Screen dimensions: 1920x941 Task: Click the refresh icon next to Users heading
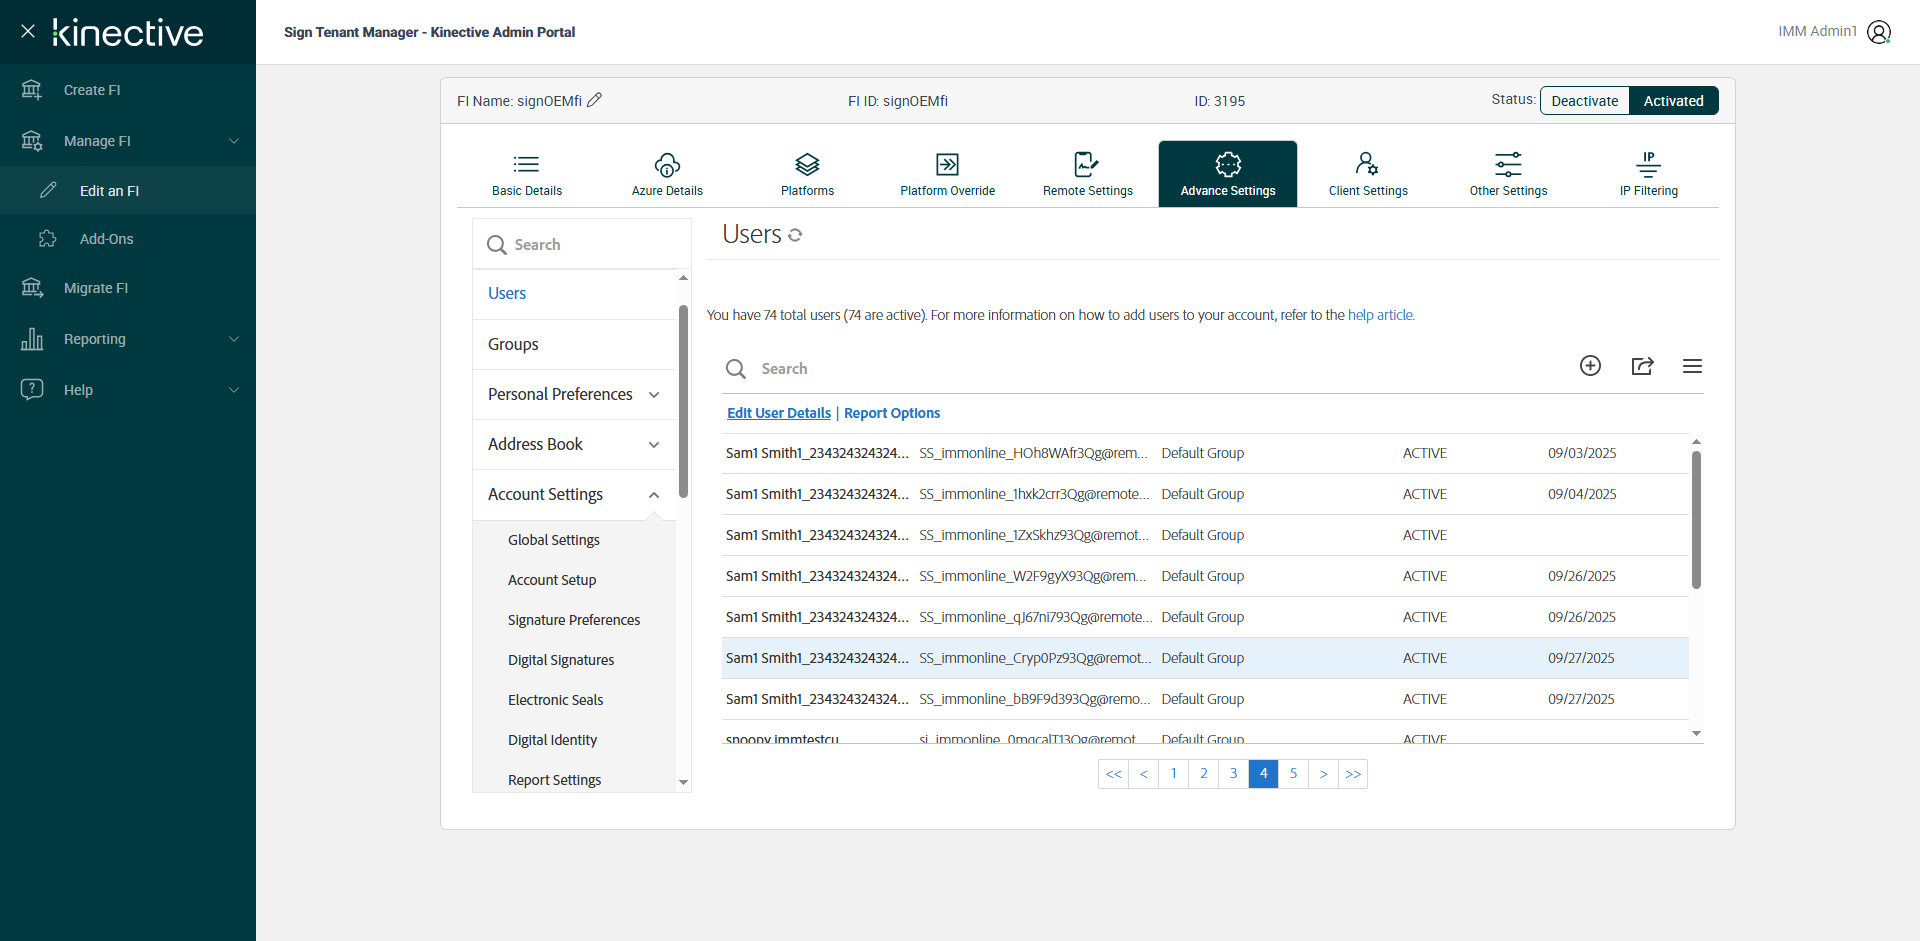(x=795, y=235)
